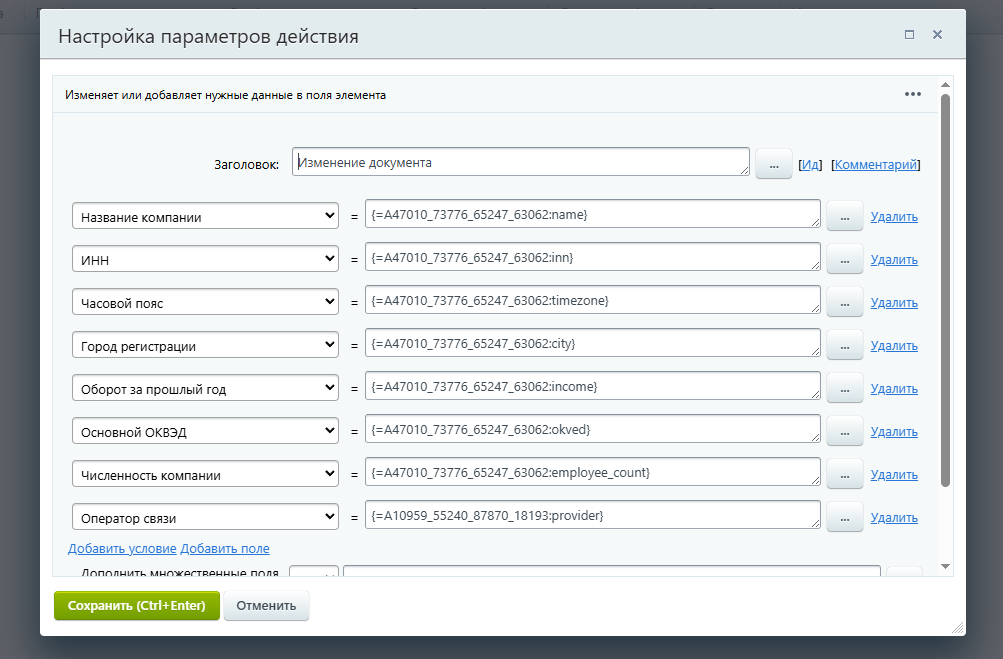Image resolution: width=1003 pixels, height=659 pixels.
Task: Click the three-dot menu icon in description bar
Action: tap(912, 94)
